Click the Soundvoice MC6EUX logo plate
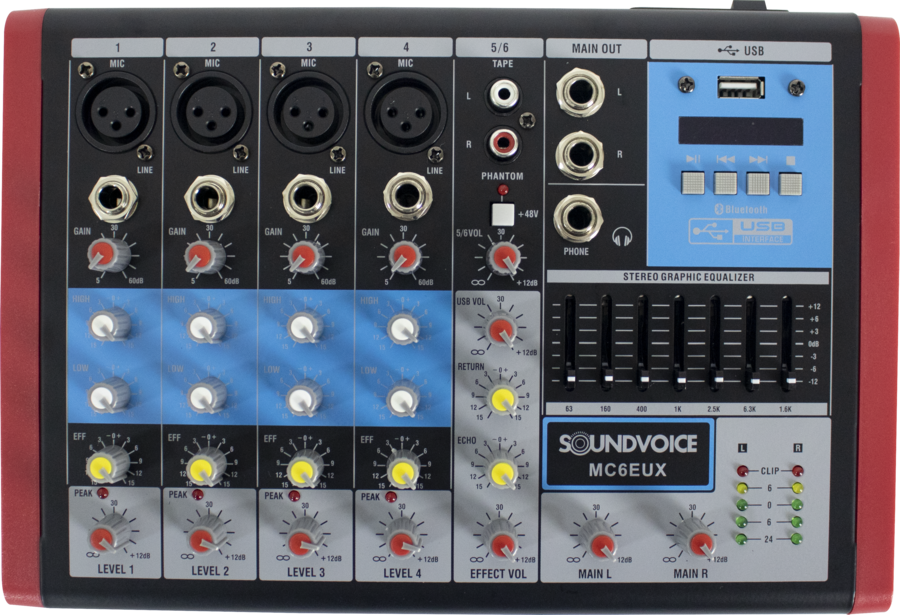This screenshot has width=900, height=615. coord(629,455)
